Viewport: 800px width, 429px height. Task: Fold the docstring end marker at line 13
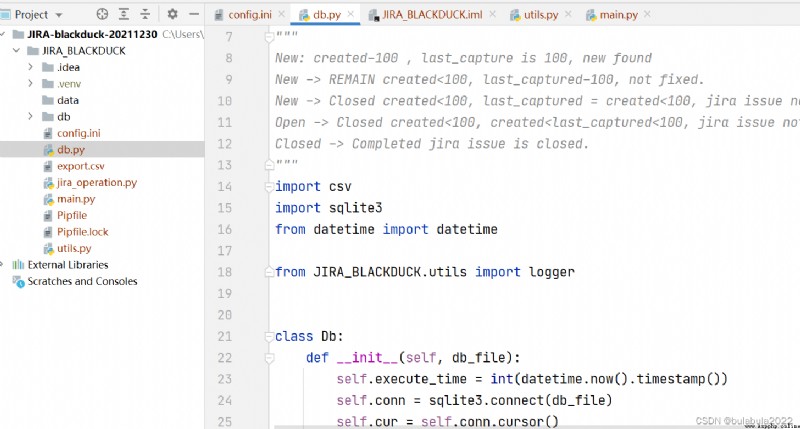click(x=269, y=165)
